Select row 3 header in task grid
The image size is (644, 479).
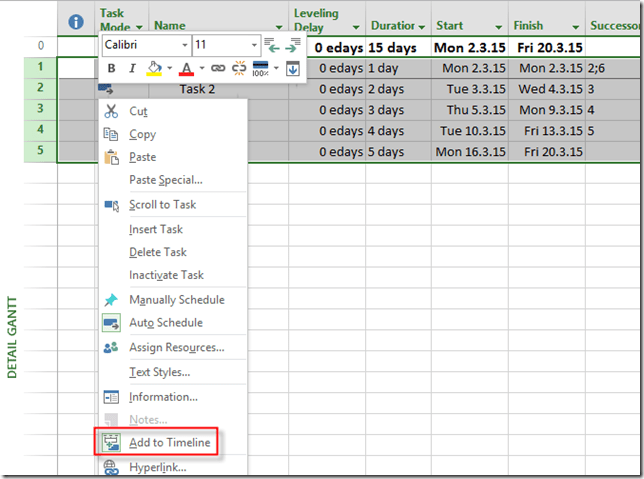pyautogui.click(x=40, y=109)
